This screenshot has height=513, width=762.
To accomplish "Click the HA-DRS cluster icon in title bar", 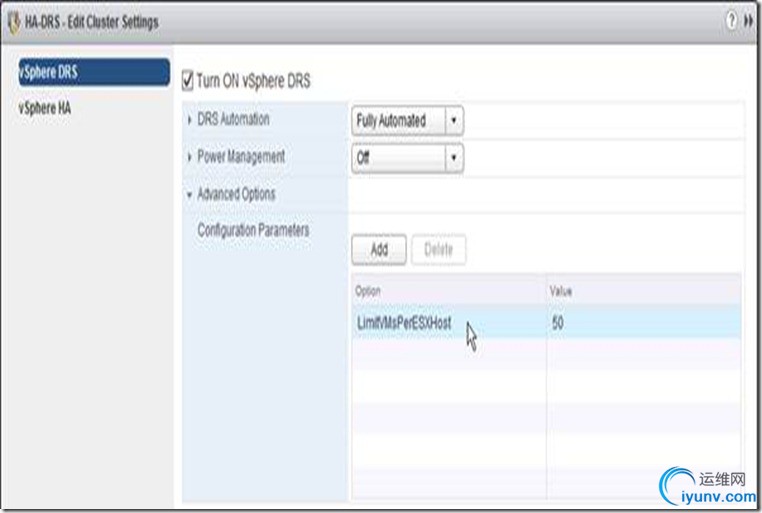I will [14, 22].
